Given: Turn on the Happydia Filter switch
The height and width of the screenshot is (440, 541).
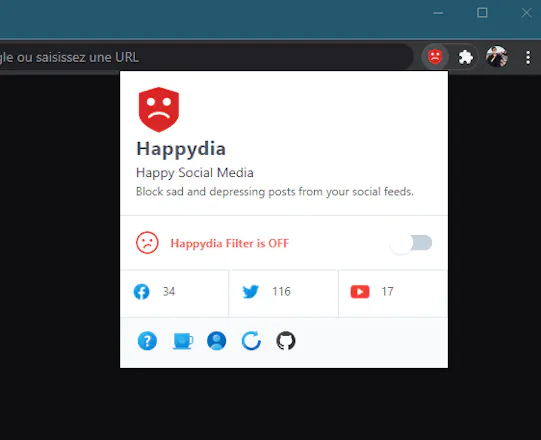Looking at the screenshot, I should (x=411, y=243).
